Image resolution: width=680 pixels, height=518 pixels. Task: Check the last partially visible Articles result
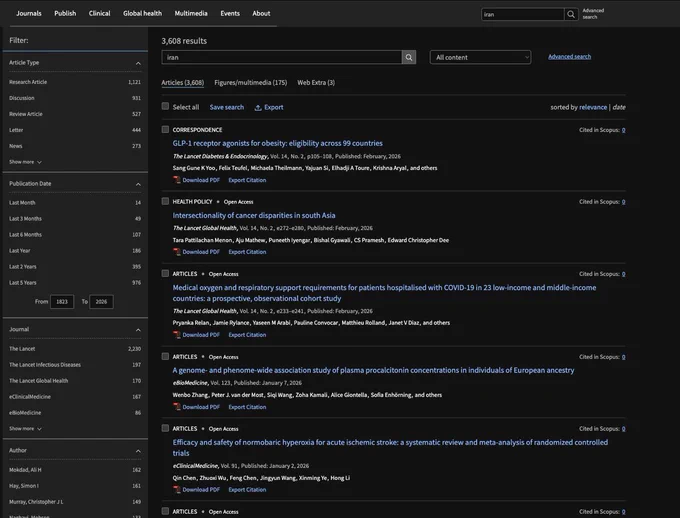click(x=165, y=511)
